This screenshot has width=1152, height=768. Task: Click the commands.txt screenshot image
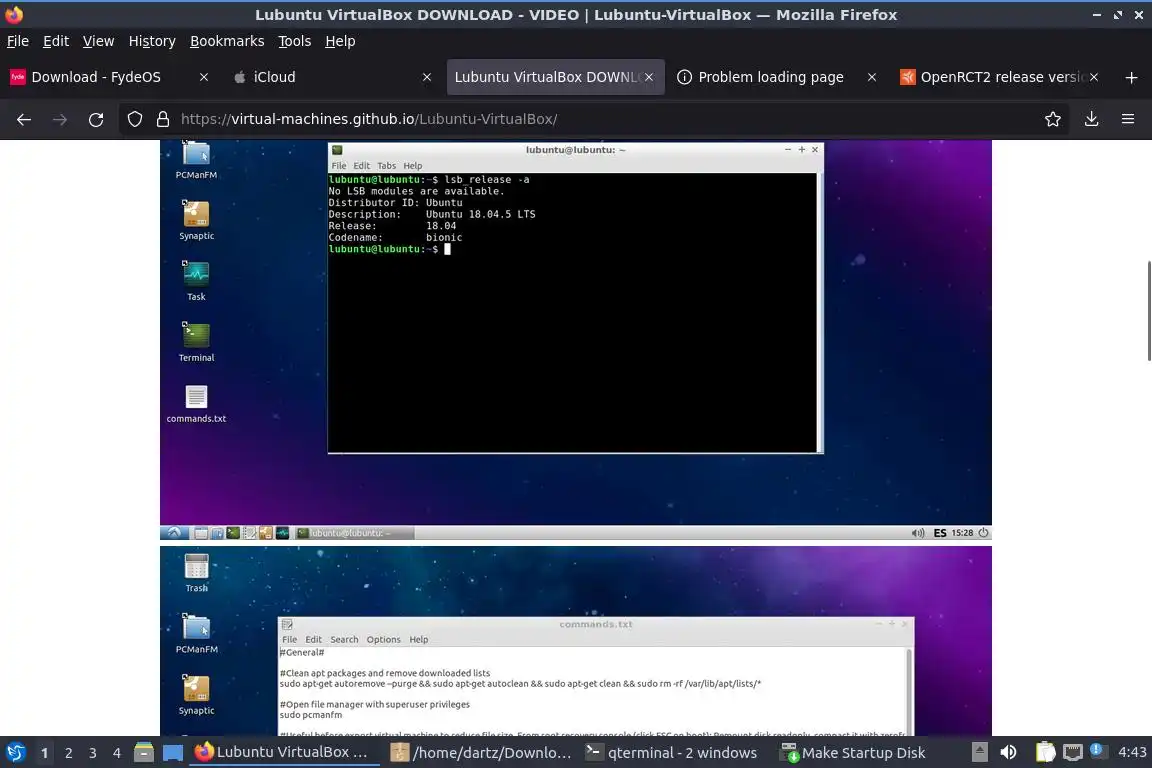[576, 641]
